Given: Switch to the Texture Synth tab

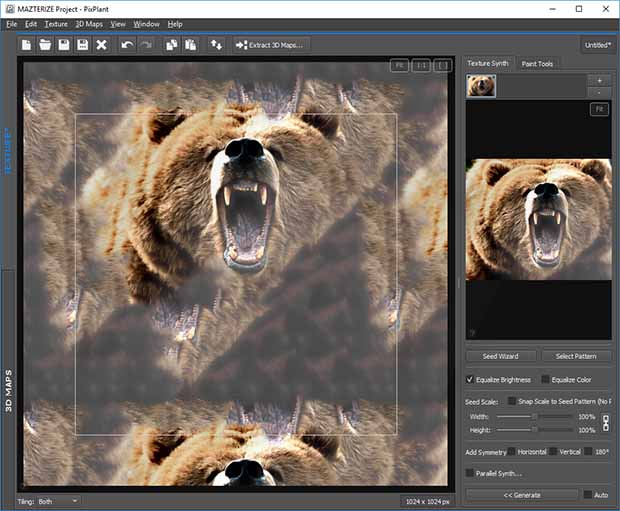Looking at the screenshot, I should [488, 63].
